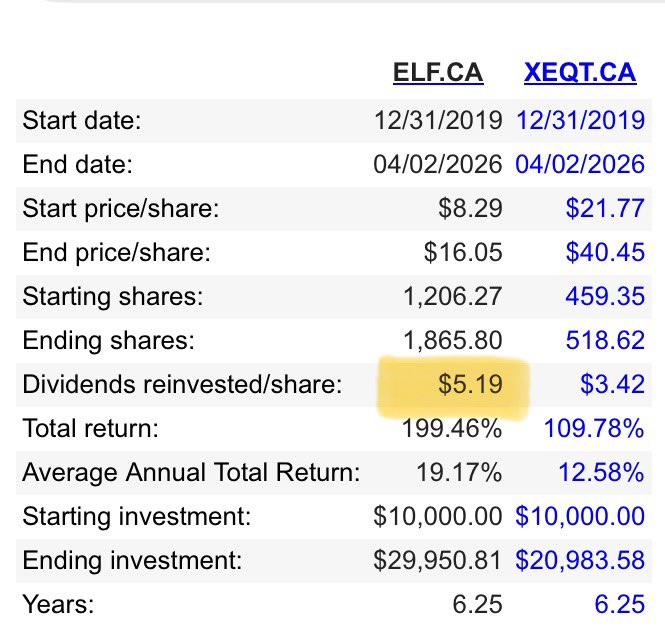Click the Dividends reinvested/share label

coord(182,384)
